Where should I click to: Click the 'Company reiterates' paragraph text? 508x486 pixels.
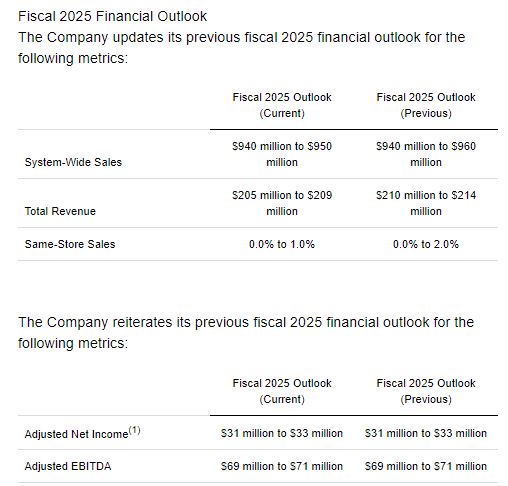tap(246, 332)
